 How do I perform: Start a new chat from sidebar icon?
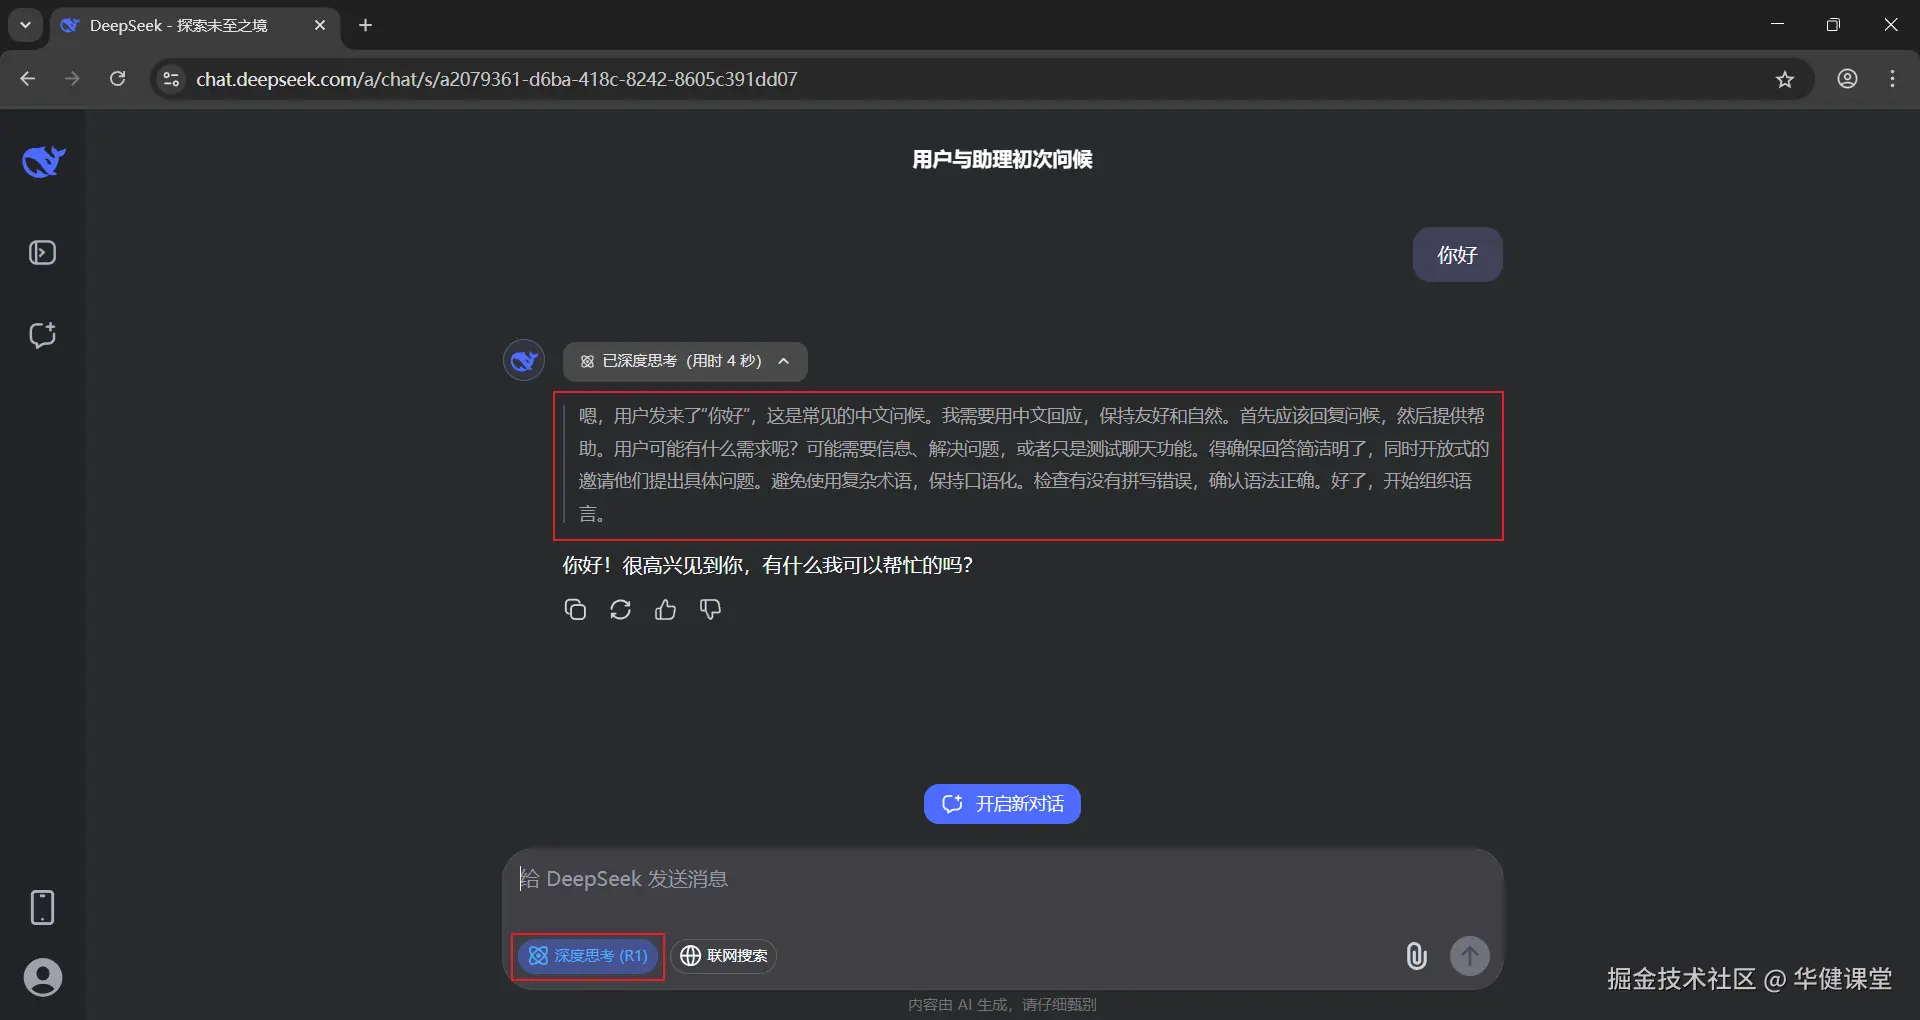pos(42,335)
